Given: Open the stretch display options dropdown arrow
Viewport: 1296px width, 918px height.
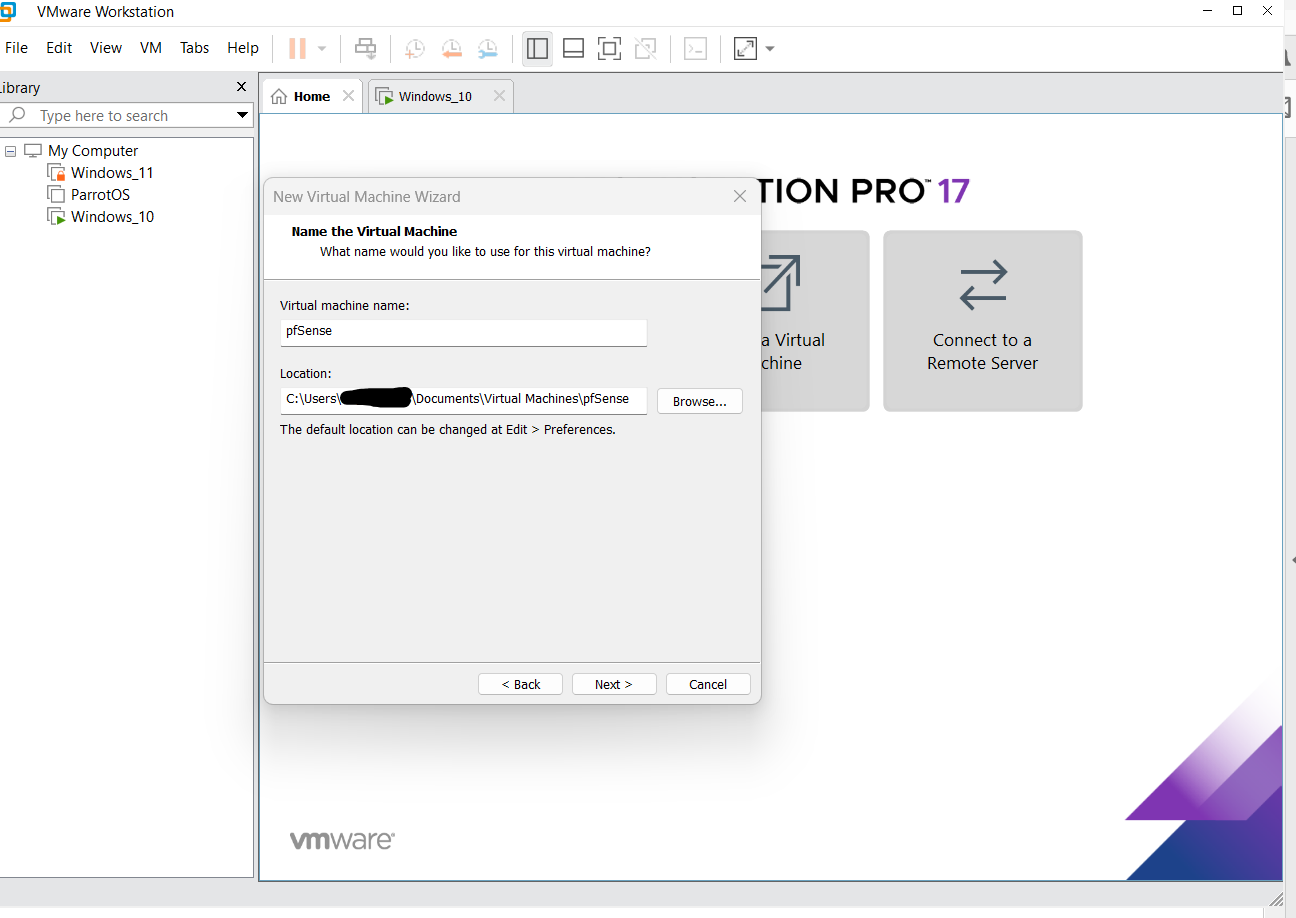Looking at the screenshot, I should tap(770, 48).
